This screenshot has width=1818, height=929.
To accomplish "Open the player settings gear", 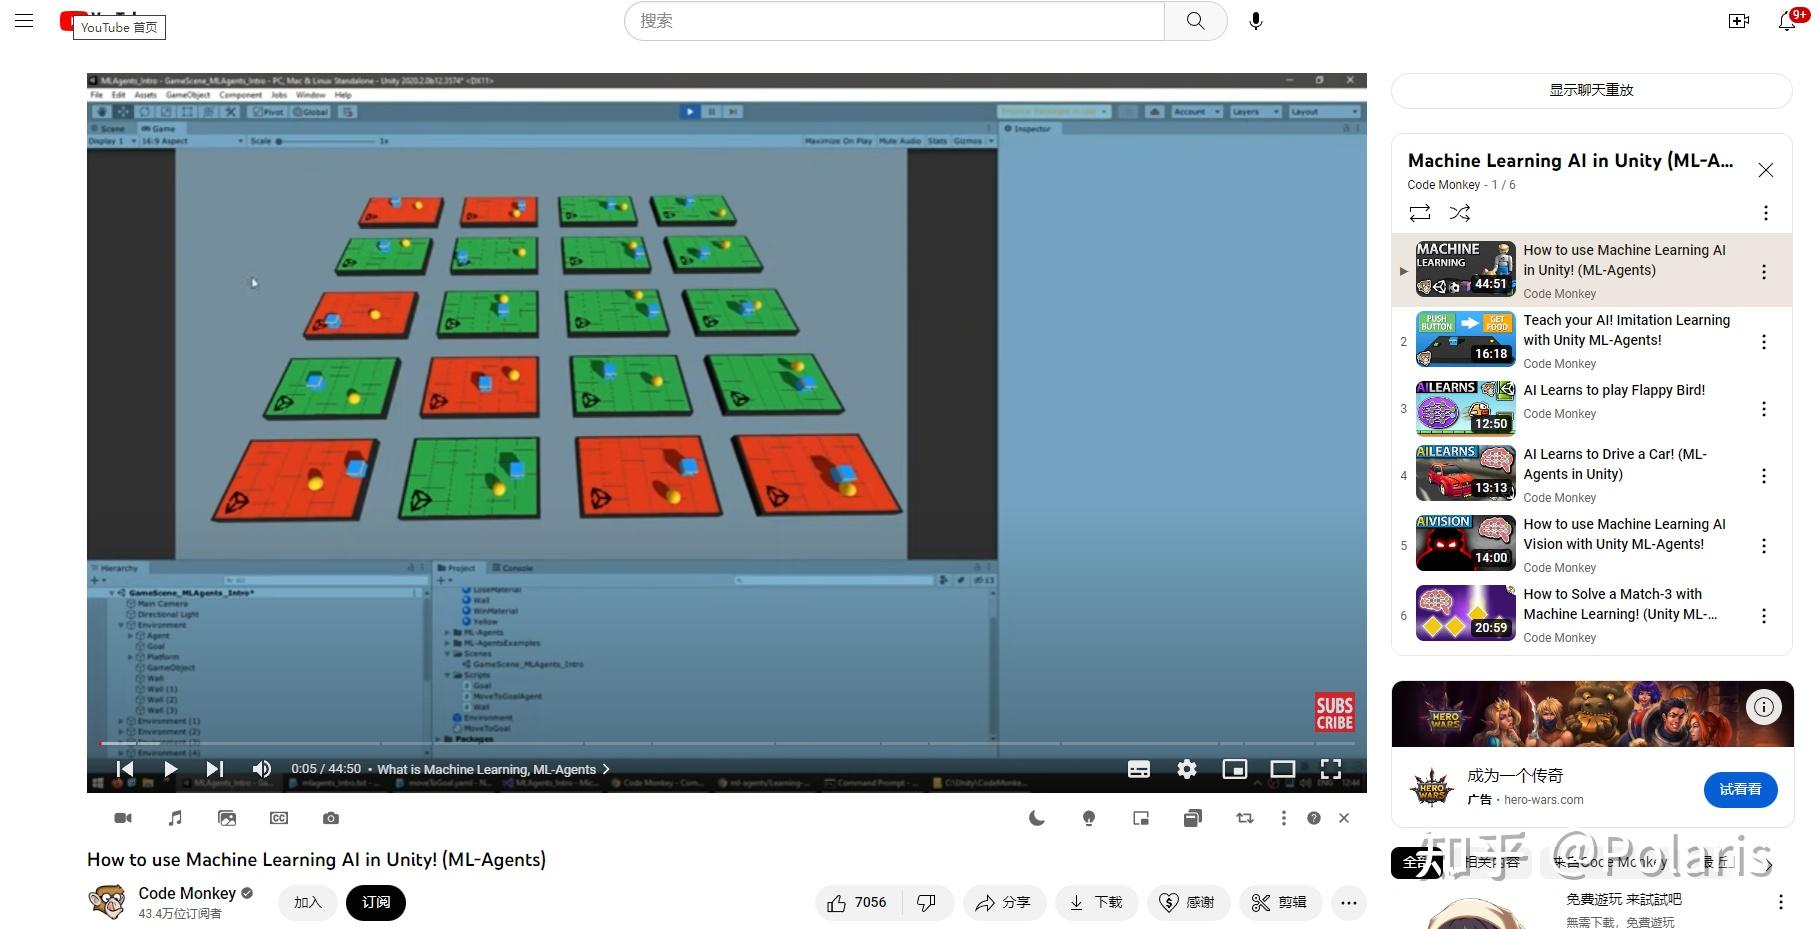I will [x=1186, y=769].
